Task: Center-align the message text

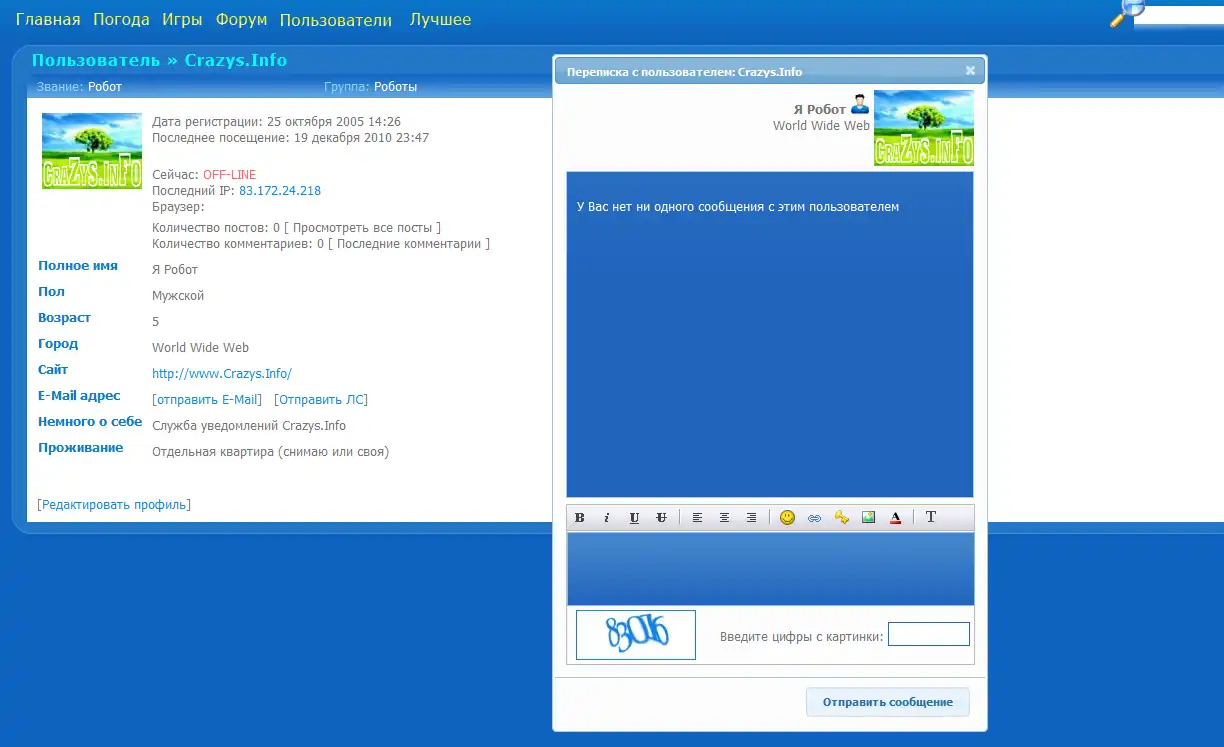Action: tap(724, 518)
